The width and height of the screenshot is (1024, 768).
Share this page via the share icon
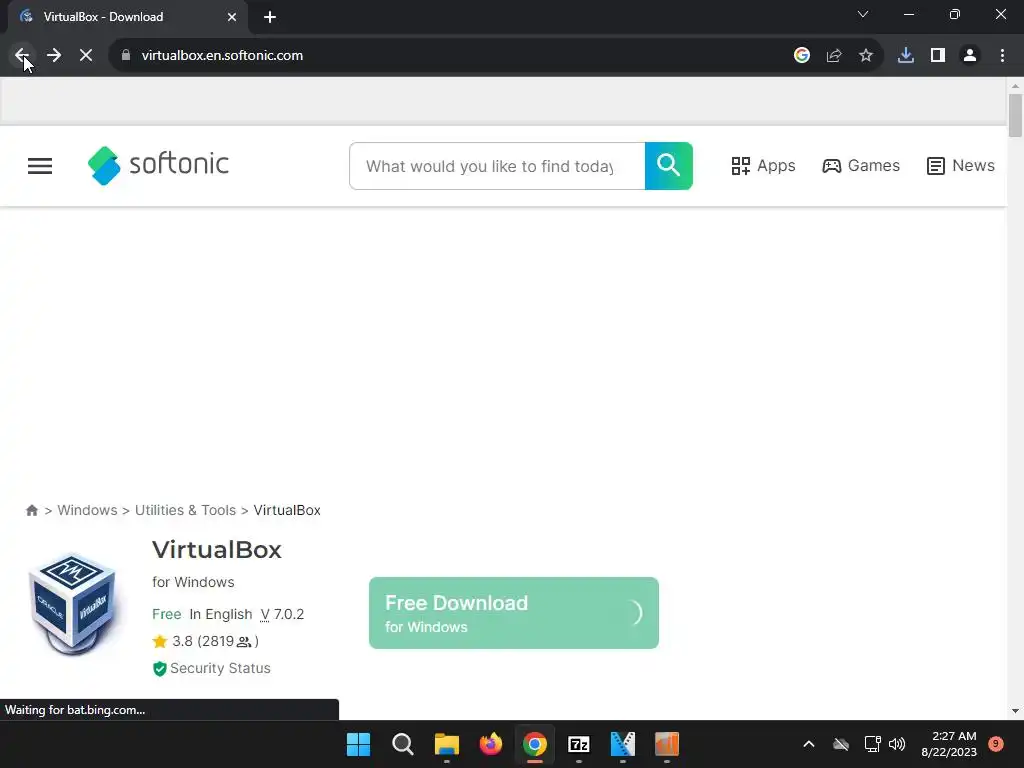point(834,56)
